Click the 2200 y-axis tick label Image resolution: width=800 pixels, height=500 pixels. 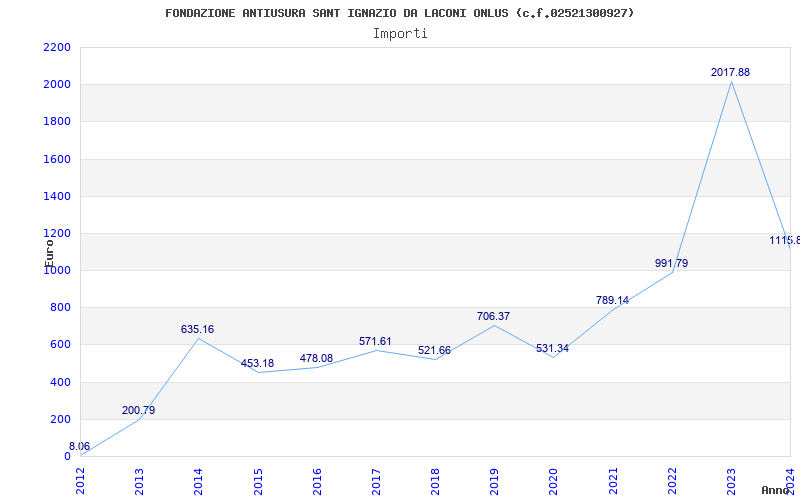coord(57,48)
